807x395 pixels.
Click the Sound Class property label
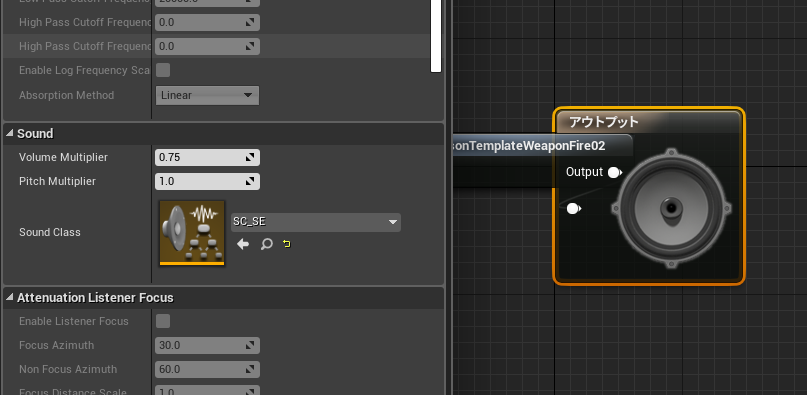pyautogui.click(x=49, y=232)
